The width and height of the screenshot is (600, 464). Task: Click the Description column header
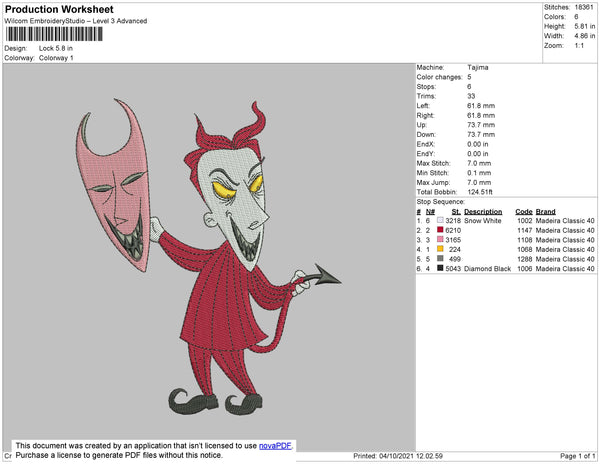pyautogui.click(x=483, y=212)
